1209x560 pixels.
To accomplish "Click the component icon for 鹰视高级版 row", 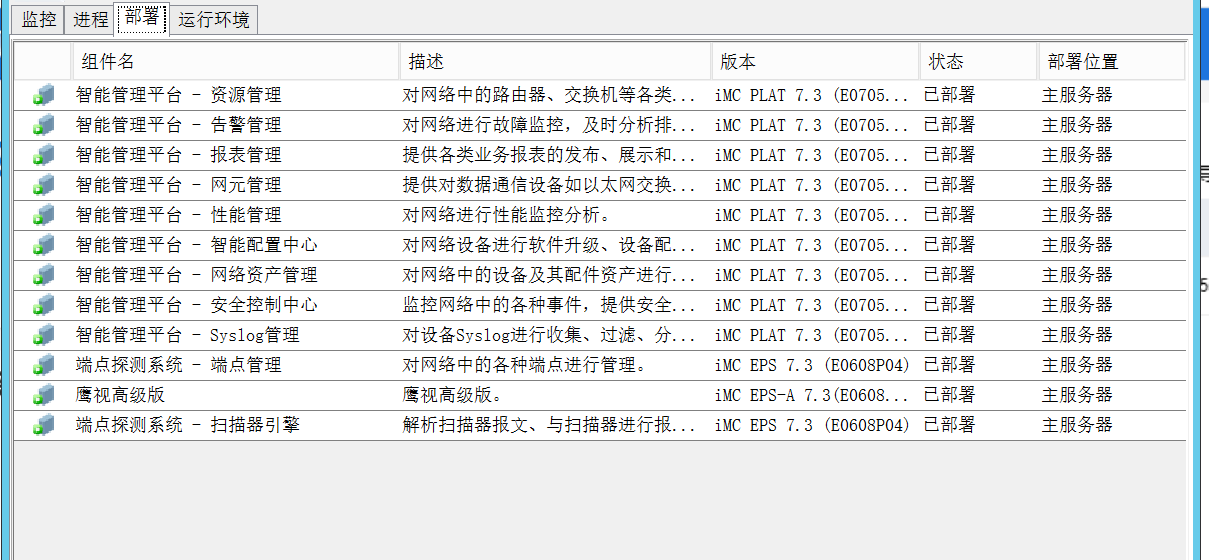I will coord(43,395).
